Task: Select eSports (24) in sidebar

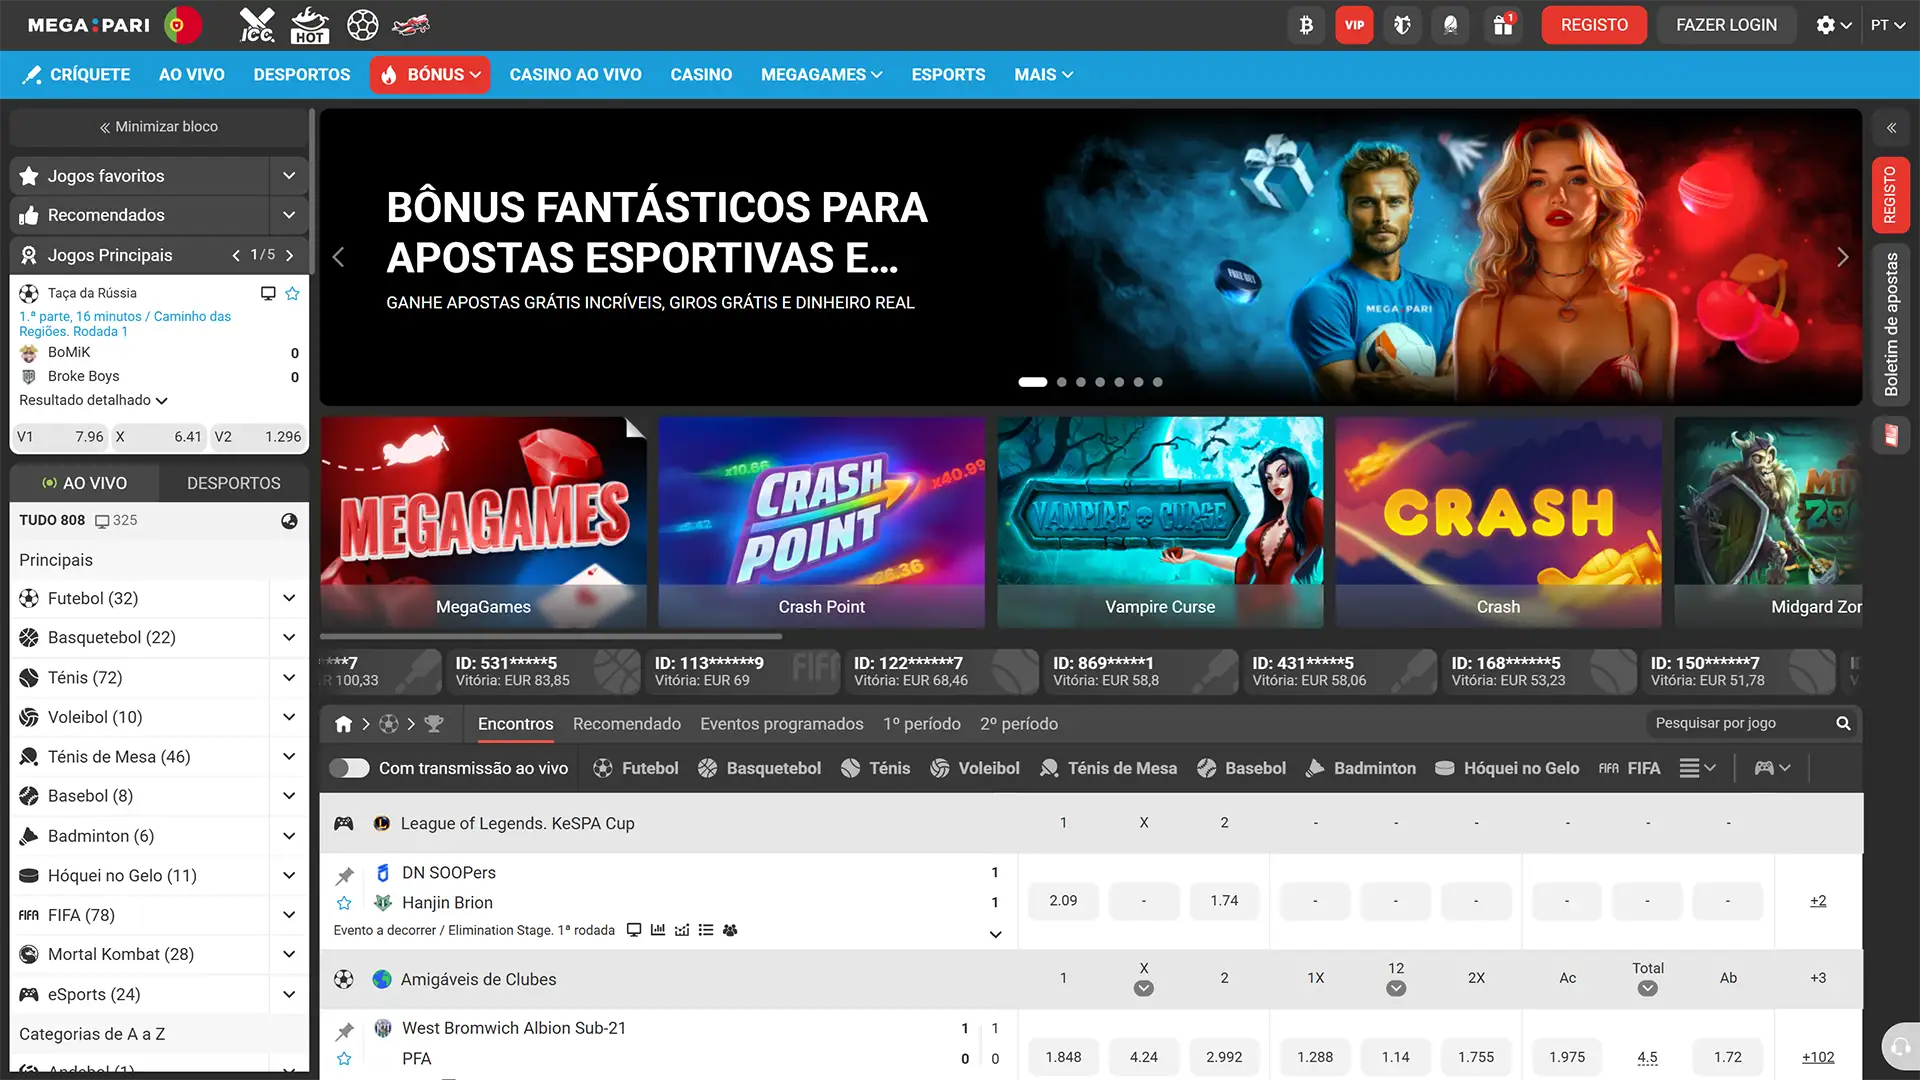Action: click(93, 995)
